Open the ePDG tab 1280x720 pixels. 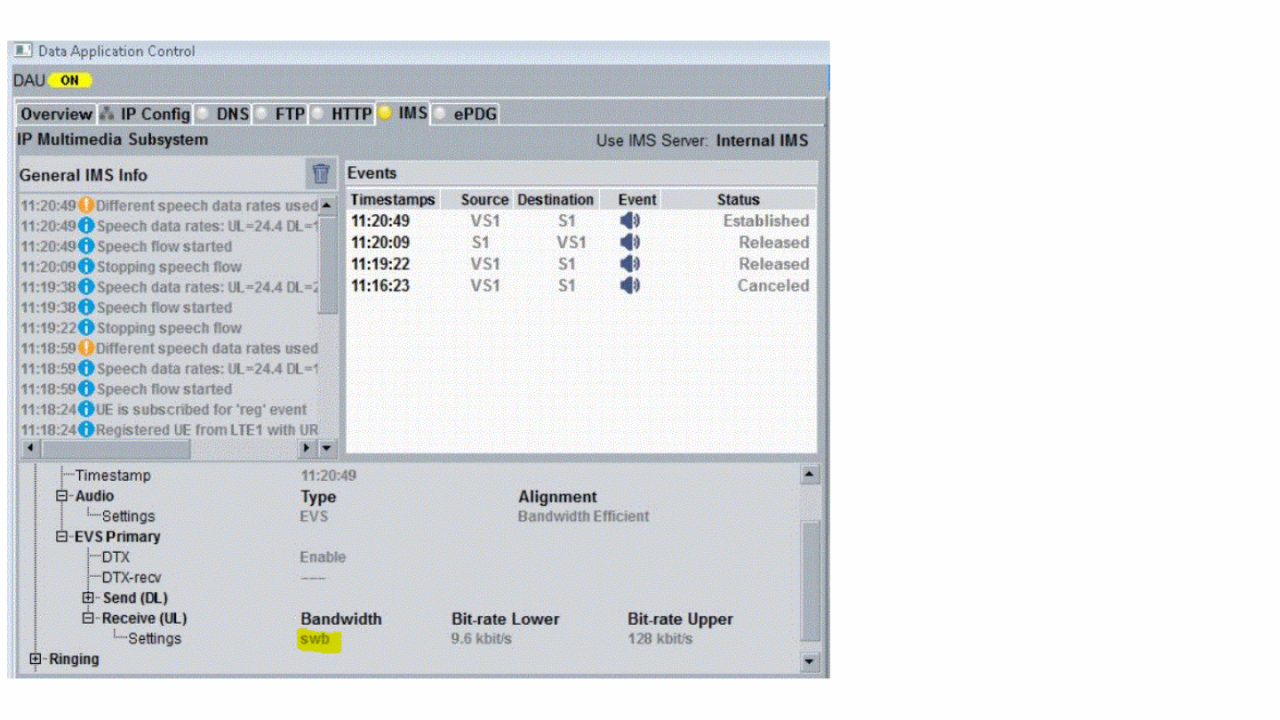tap(474, 114)
